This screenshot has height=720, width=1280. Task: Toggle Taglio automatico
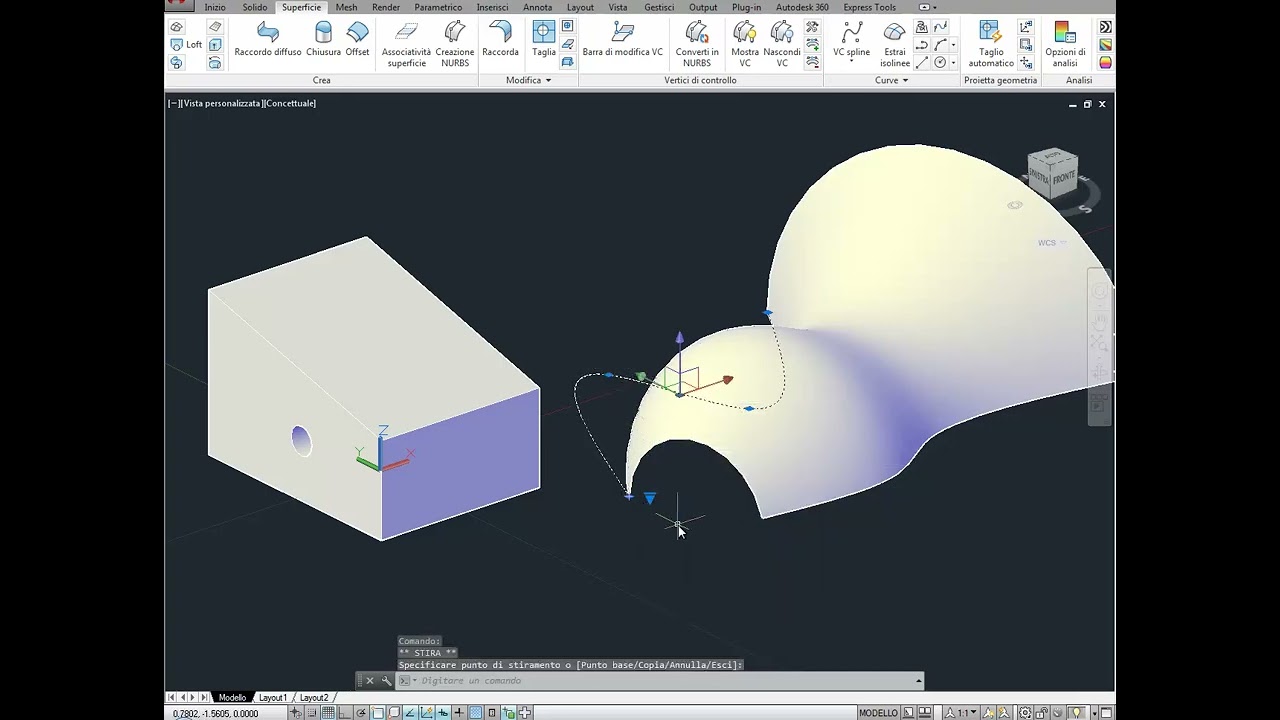(x=991, y=44)
